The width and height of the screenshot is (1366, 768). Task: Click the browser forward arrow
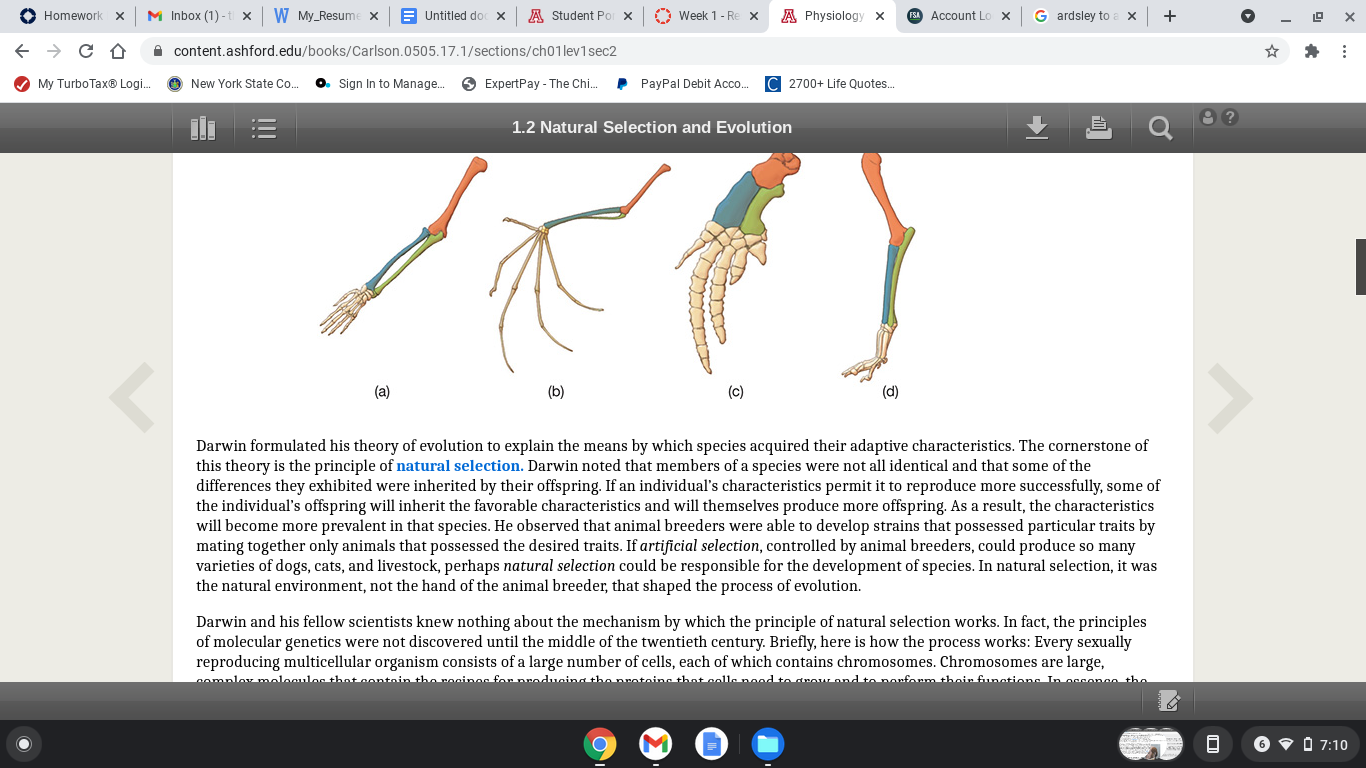pyautogui.click(x=54, y=51)
